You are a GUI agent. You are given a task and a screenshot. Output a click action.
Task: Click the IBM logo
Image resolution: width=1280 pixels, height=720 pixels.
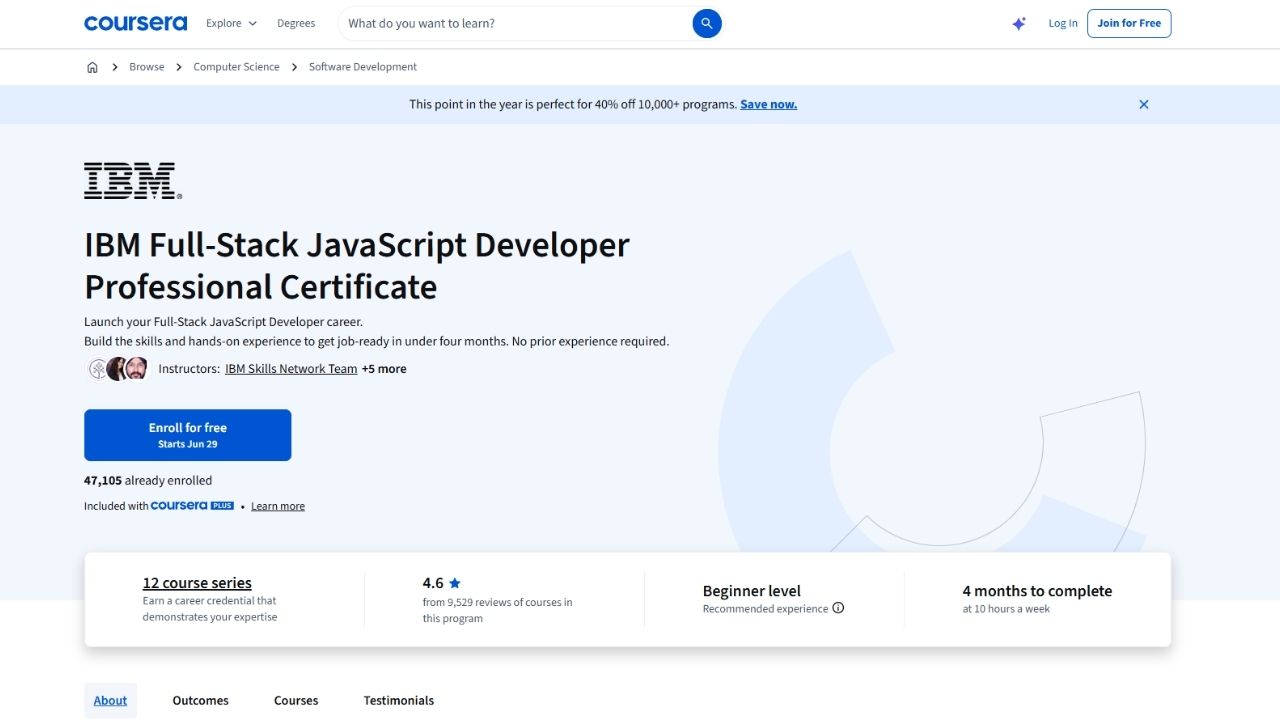tap(133, 181)
